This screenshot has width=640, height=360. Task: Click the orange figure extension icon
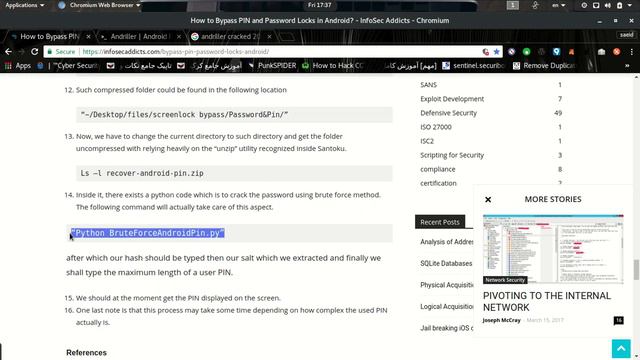click(571, 52)
